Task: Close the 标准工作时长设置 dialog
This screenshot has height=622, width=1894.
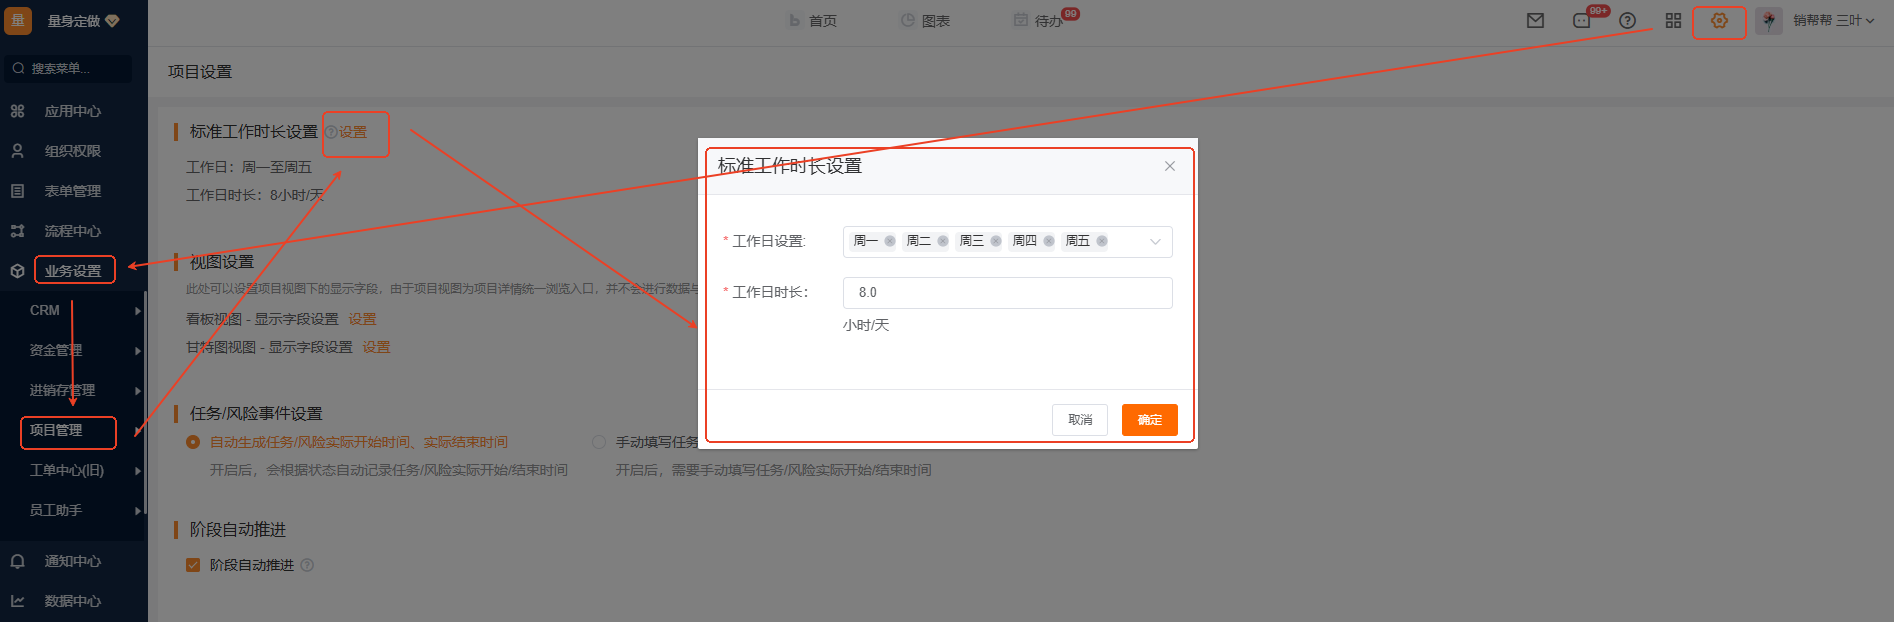Action: point(1169,166)
